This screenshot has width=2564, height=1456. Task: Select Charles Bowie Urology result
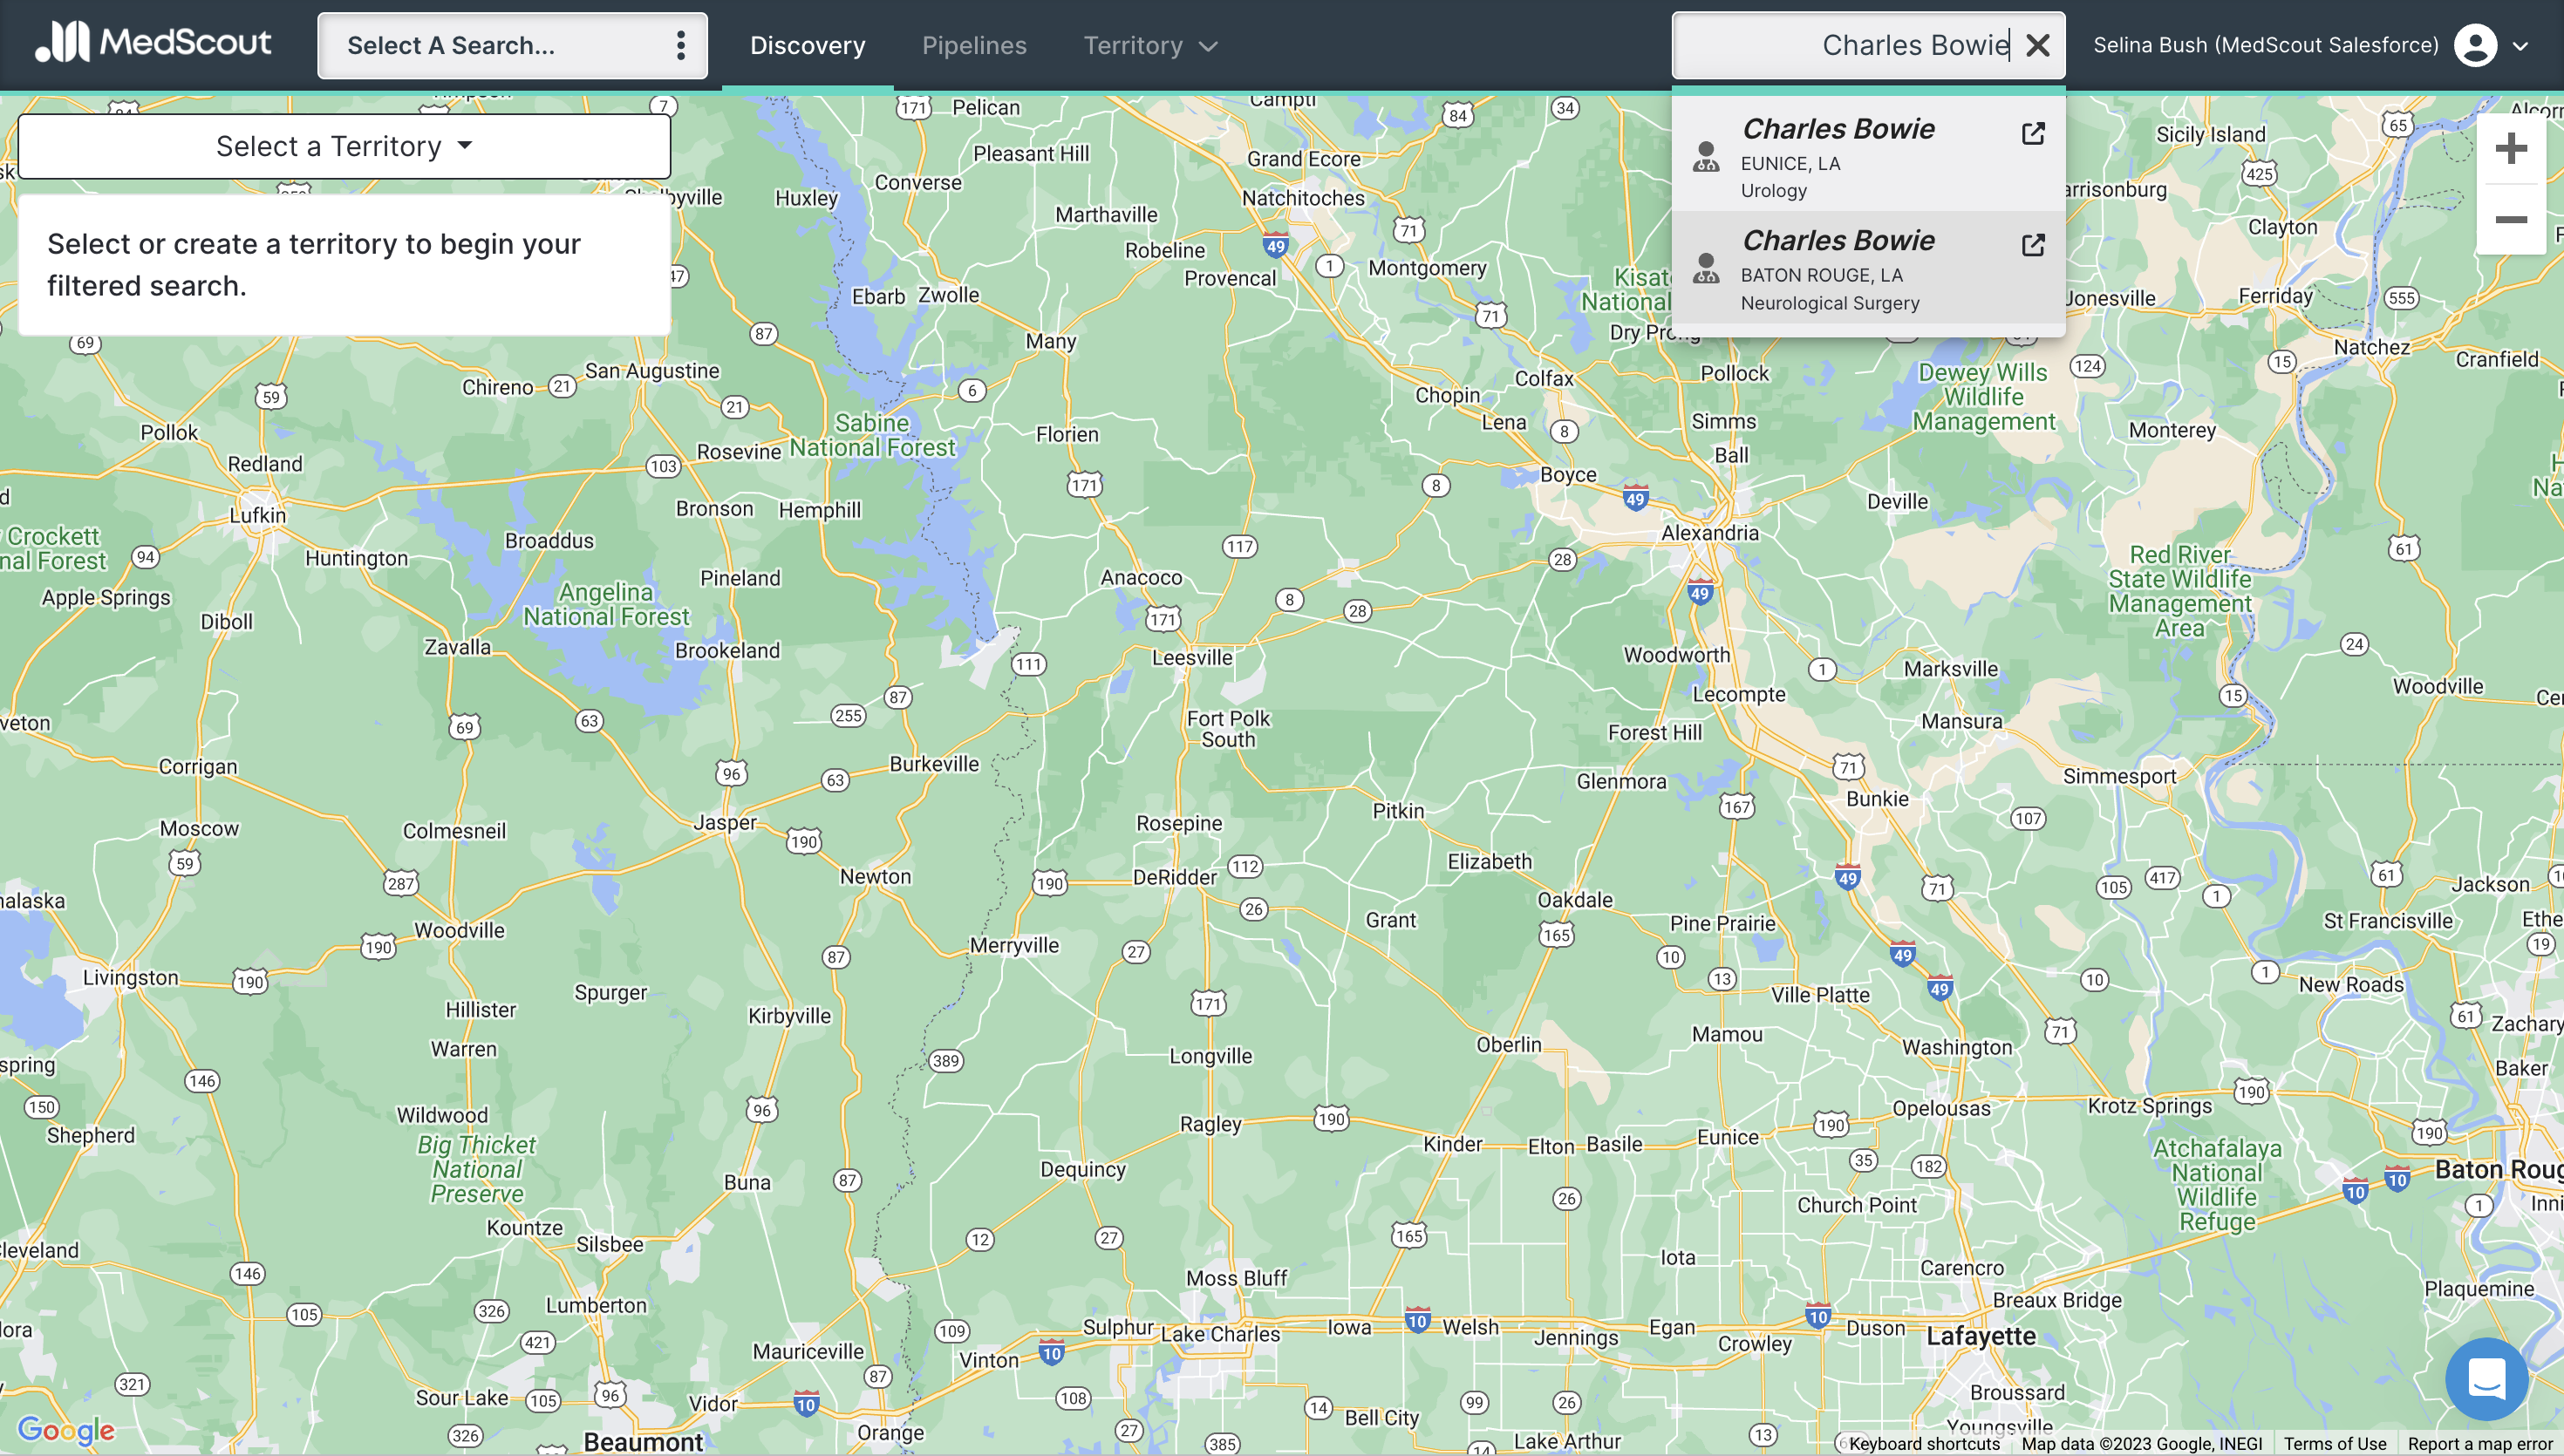click(1868, 156)
